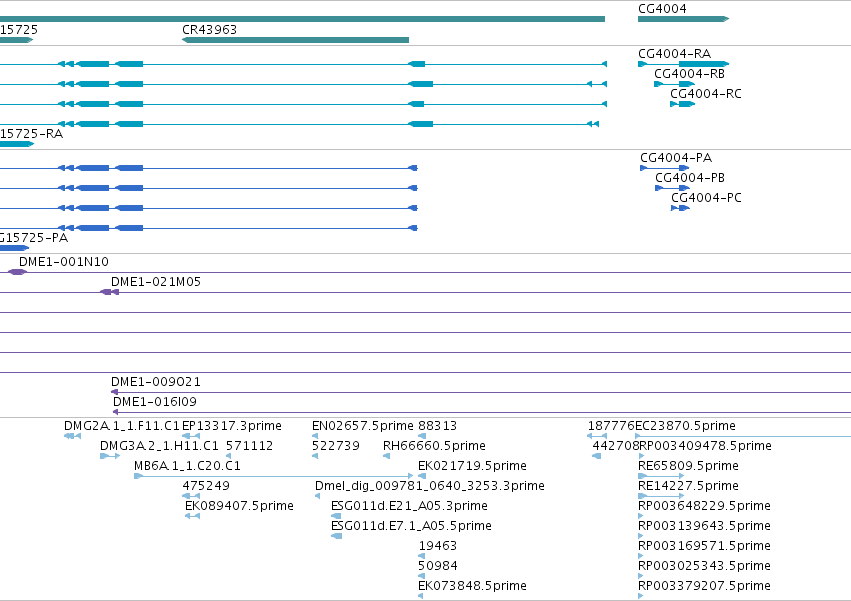
Task: Select the RP003379207.5prime feature
Action: [x=641, y=596]
